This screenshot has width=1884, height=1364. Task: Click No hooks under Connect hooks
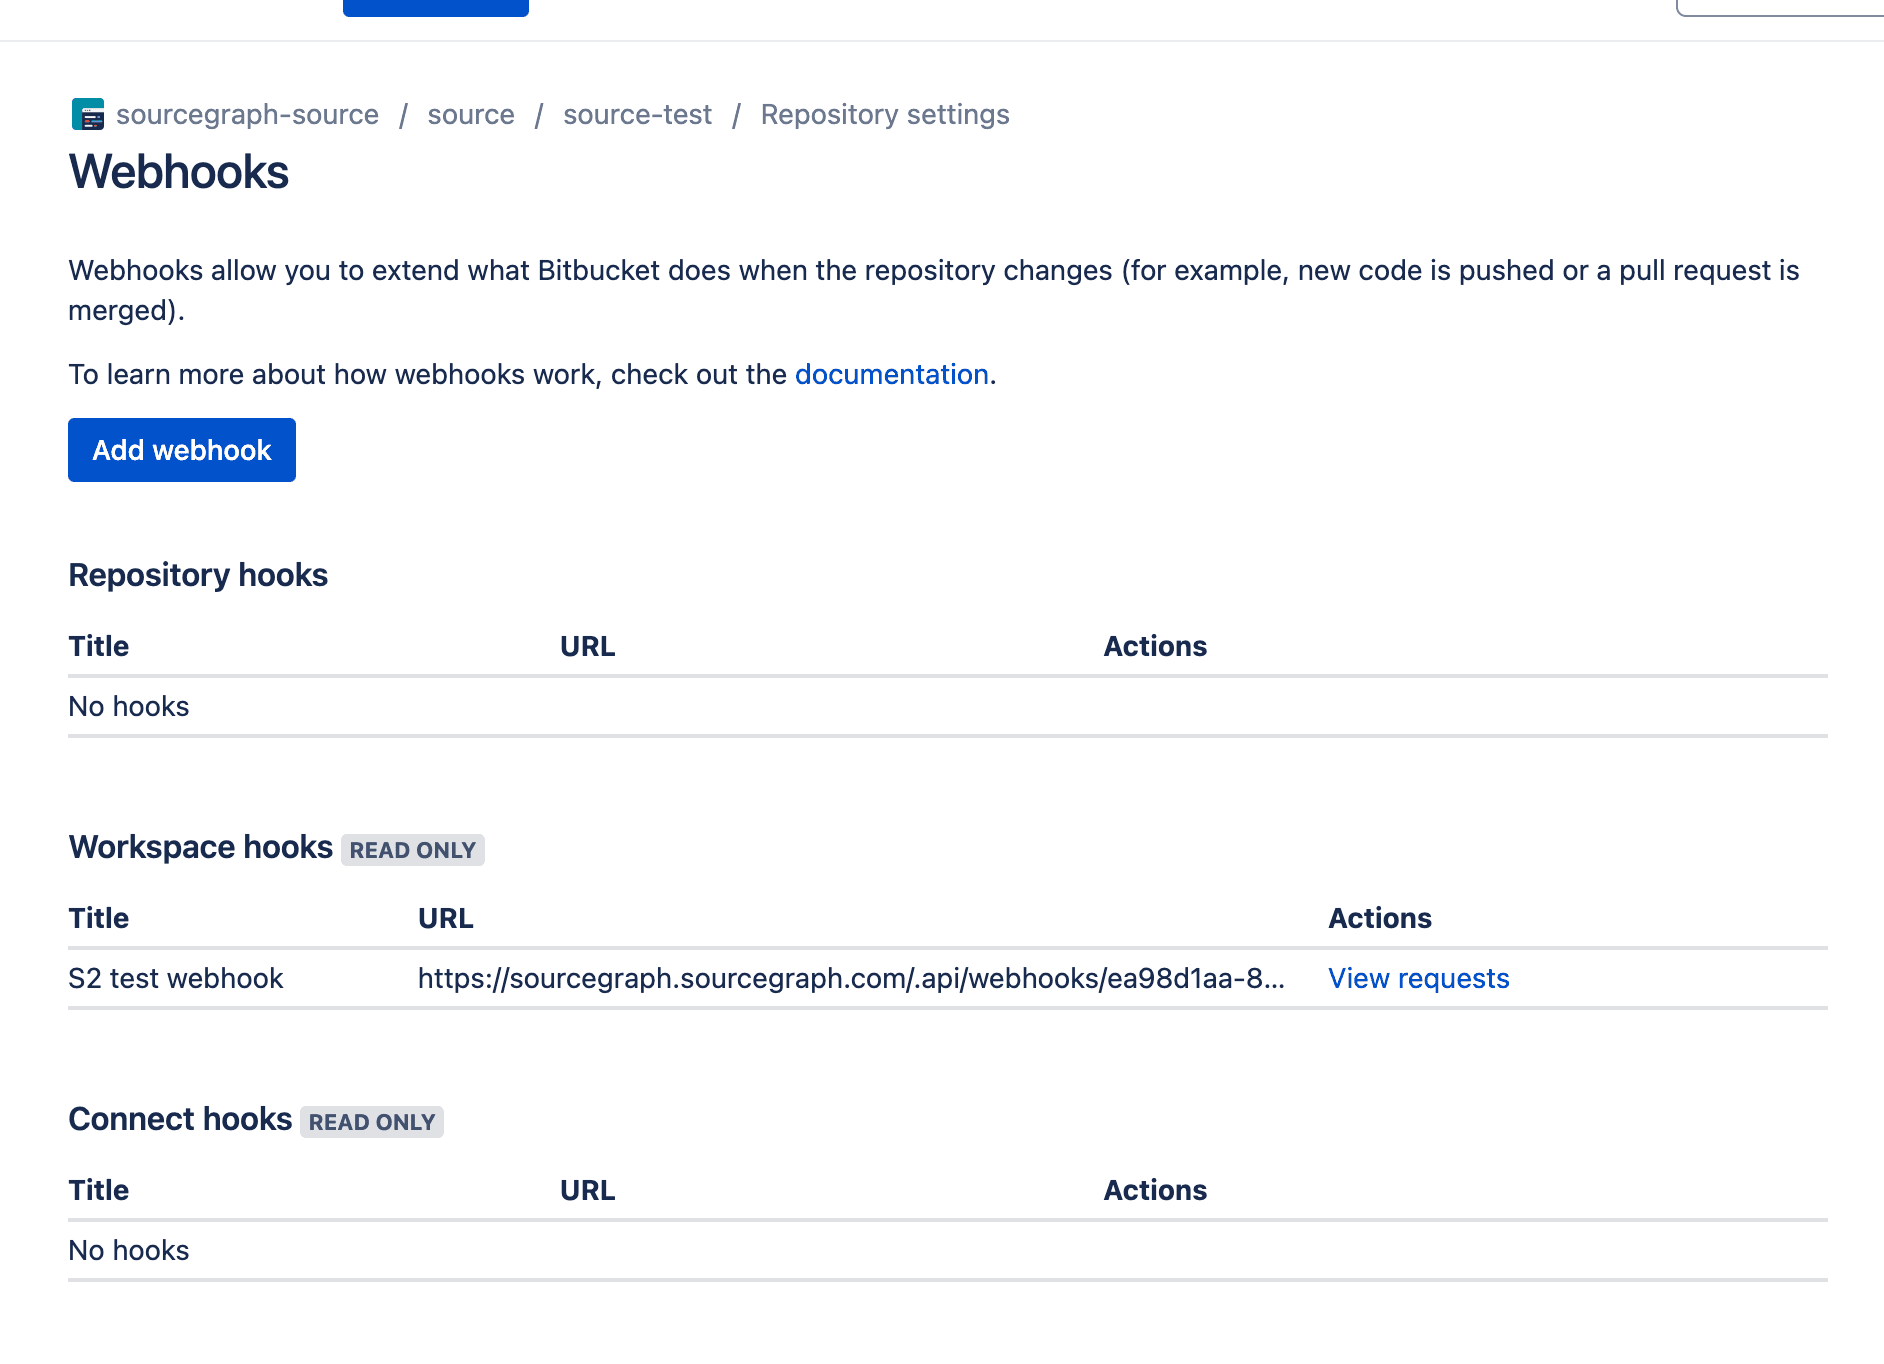coord(129,1250)
